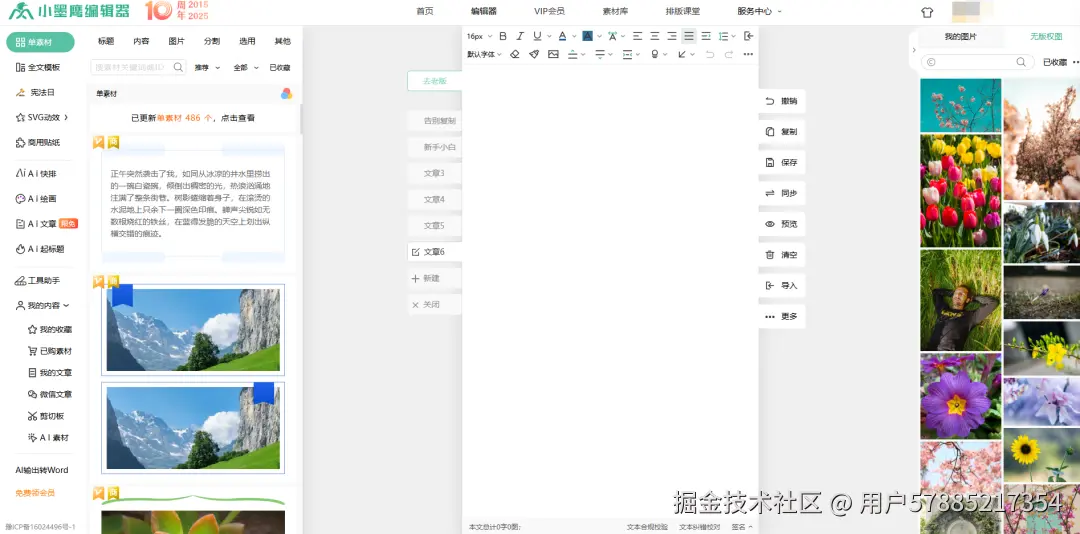This screenshot has width=1080, height=534.
Task: Expand the underline style dropdown arrow
Action: coord(549,37)
